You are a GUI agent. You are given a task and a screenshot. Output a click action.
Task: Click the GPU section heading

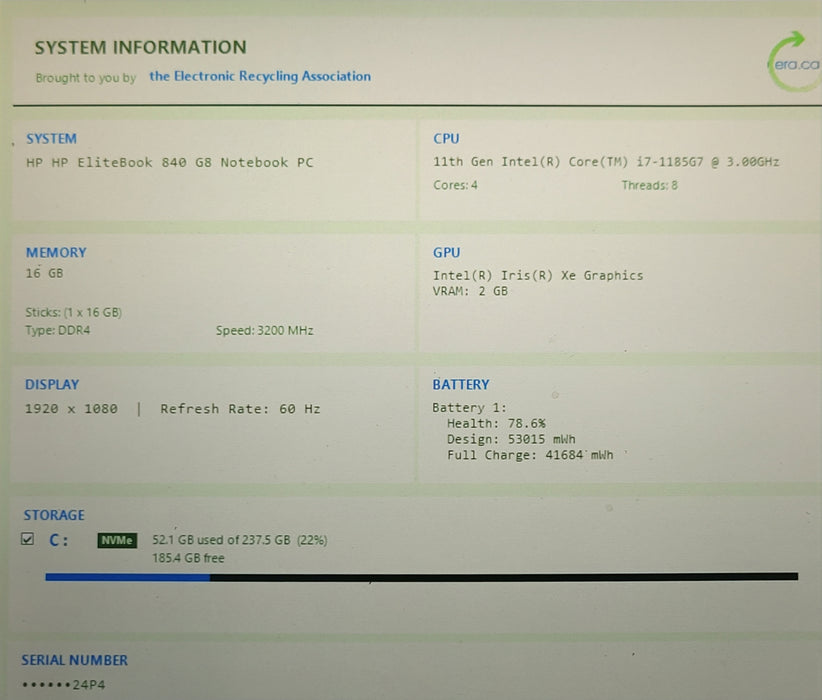446,253
